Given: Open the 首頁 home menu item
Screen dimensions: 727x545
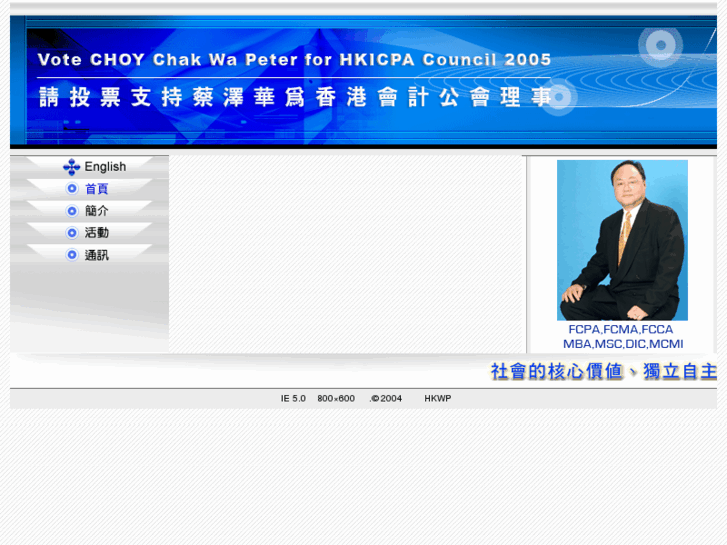Looking at the screenshot, I should click(97, 189).
